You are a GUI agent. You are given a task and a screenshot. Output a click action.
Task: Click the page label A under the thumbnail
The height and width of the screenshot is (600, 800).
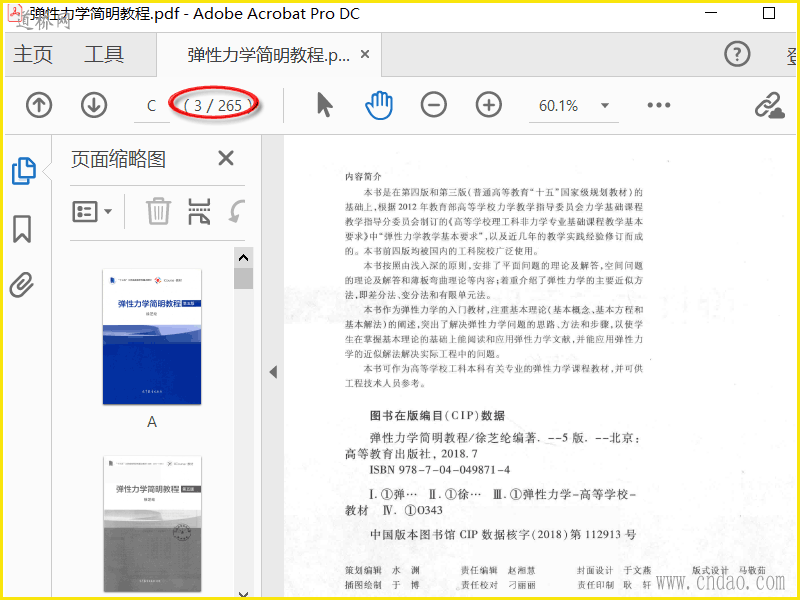(x=152, y=422)
